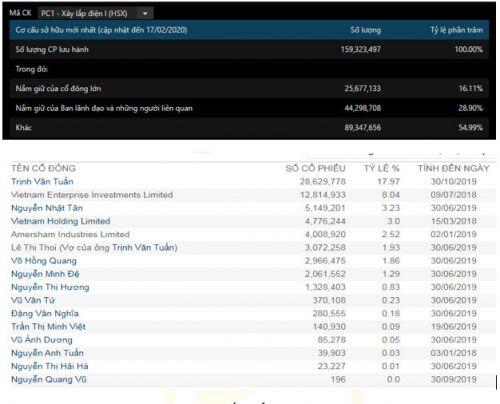Image resolution: width=500 pixels, height=404 pixels.
Task: Open Vietnam Holding Limited link
Action: click(61, 221)
